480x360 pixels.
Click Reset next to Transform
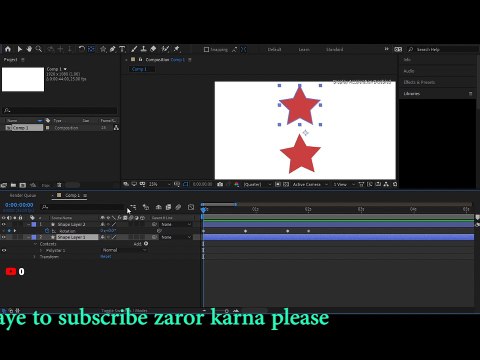pos(106,257)
